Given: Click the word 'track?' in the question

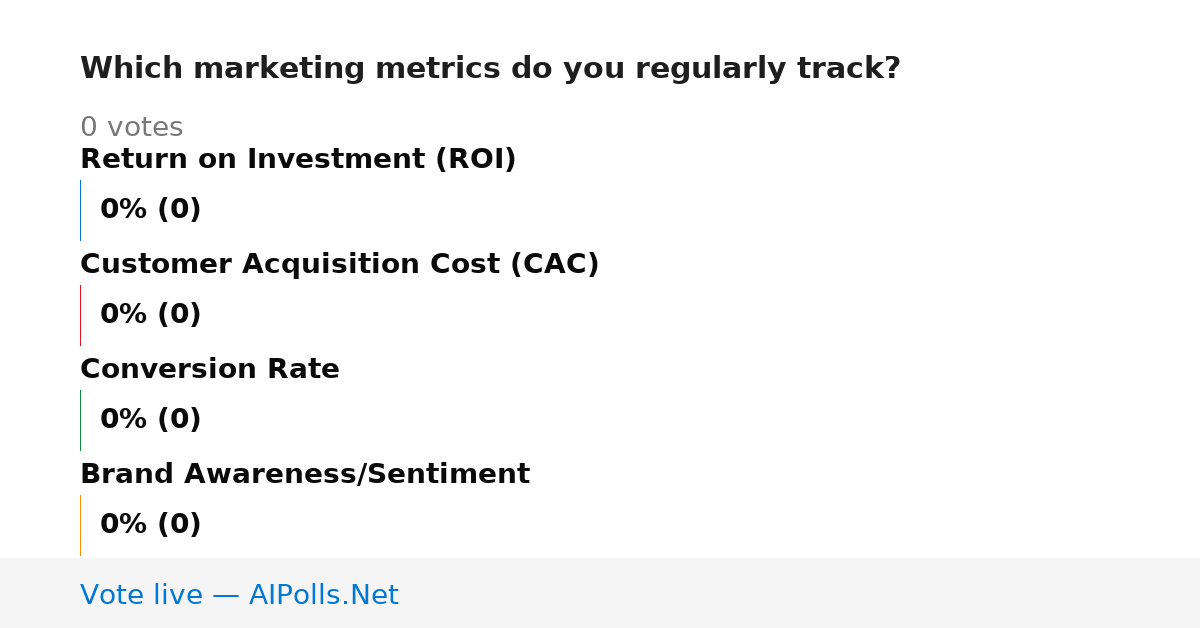Looking at the screenshot, I should click(849, 69).
